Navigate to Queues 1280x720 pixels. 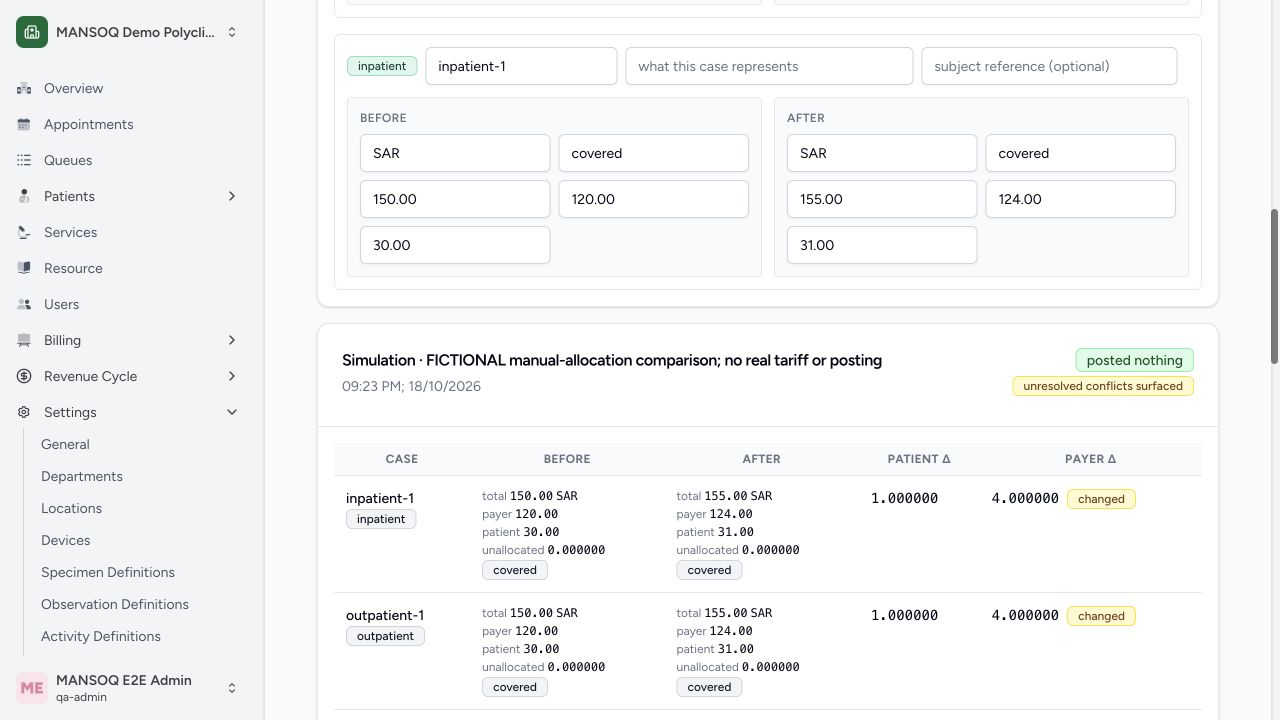pos(68,160)
